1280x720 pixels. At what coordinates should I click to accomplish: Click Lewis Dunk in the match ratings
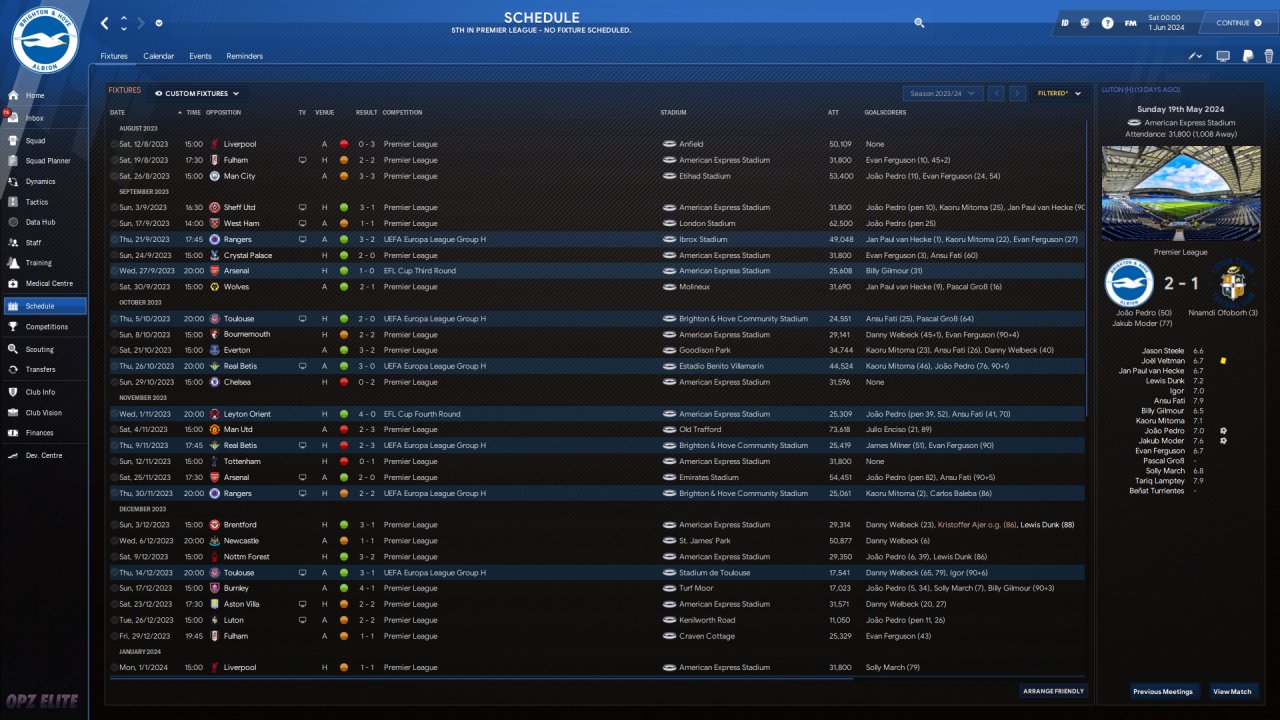[1165, 381]
